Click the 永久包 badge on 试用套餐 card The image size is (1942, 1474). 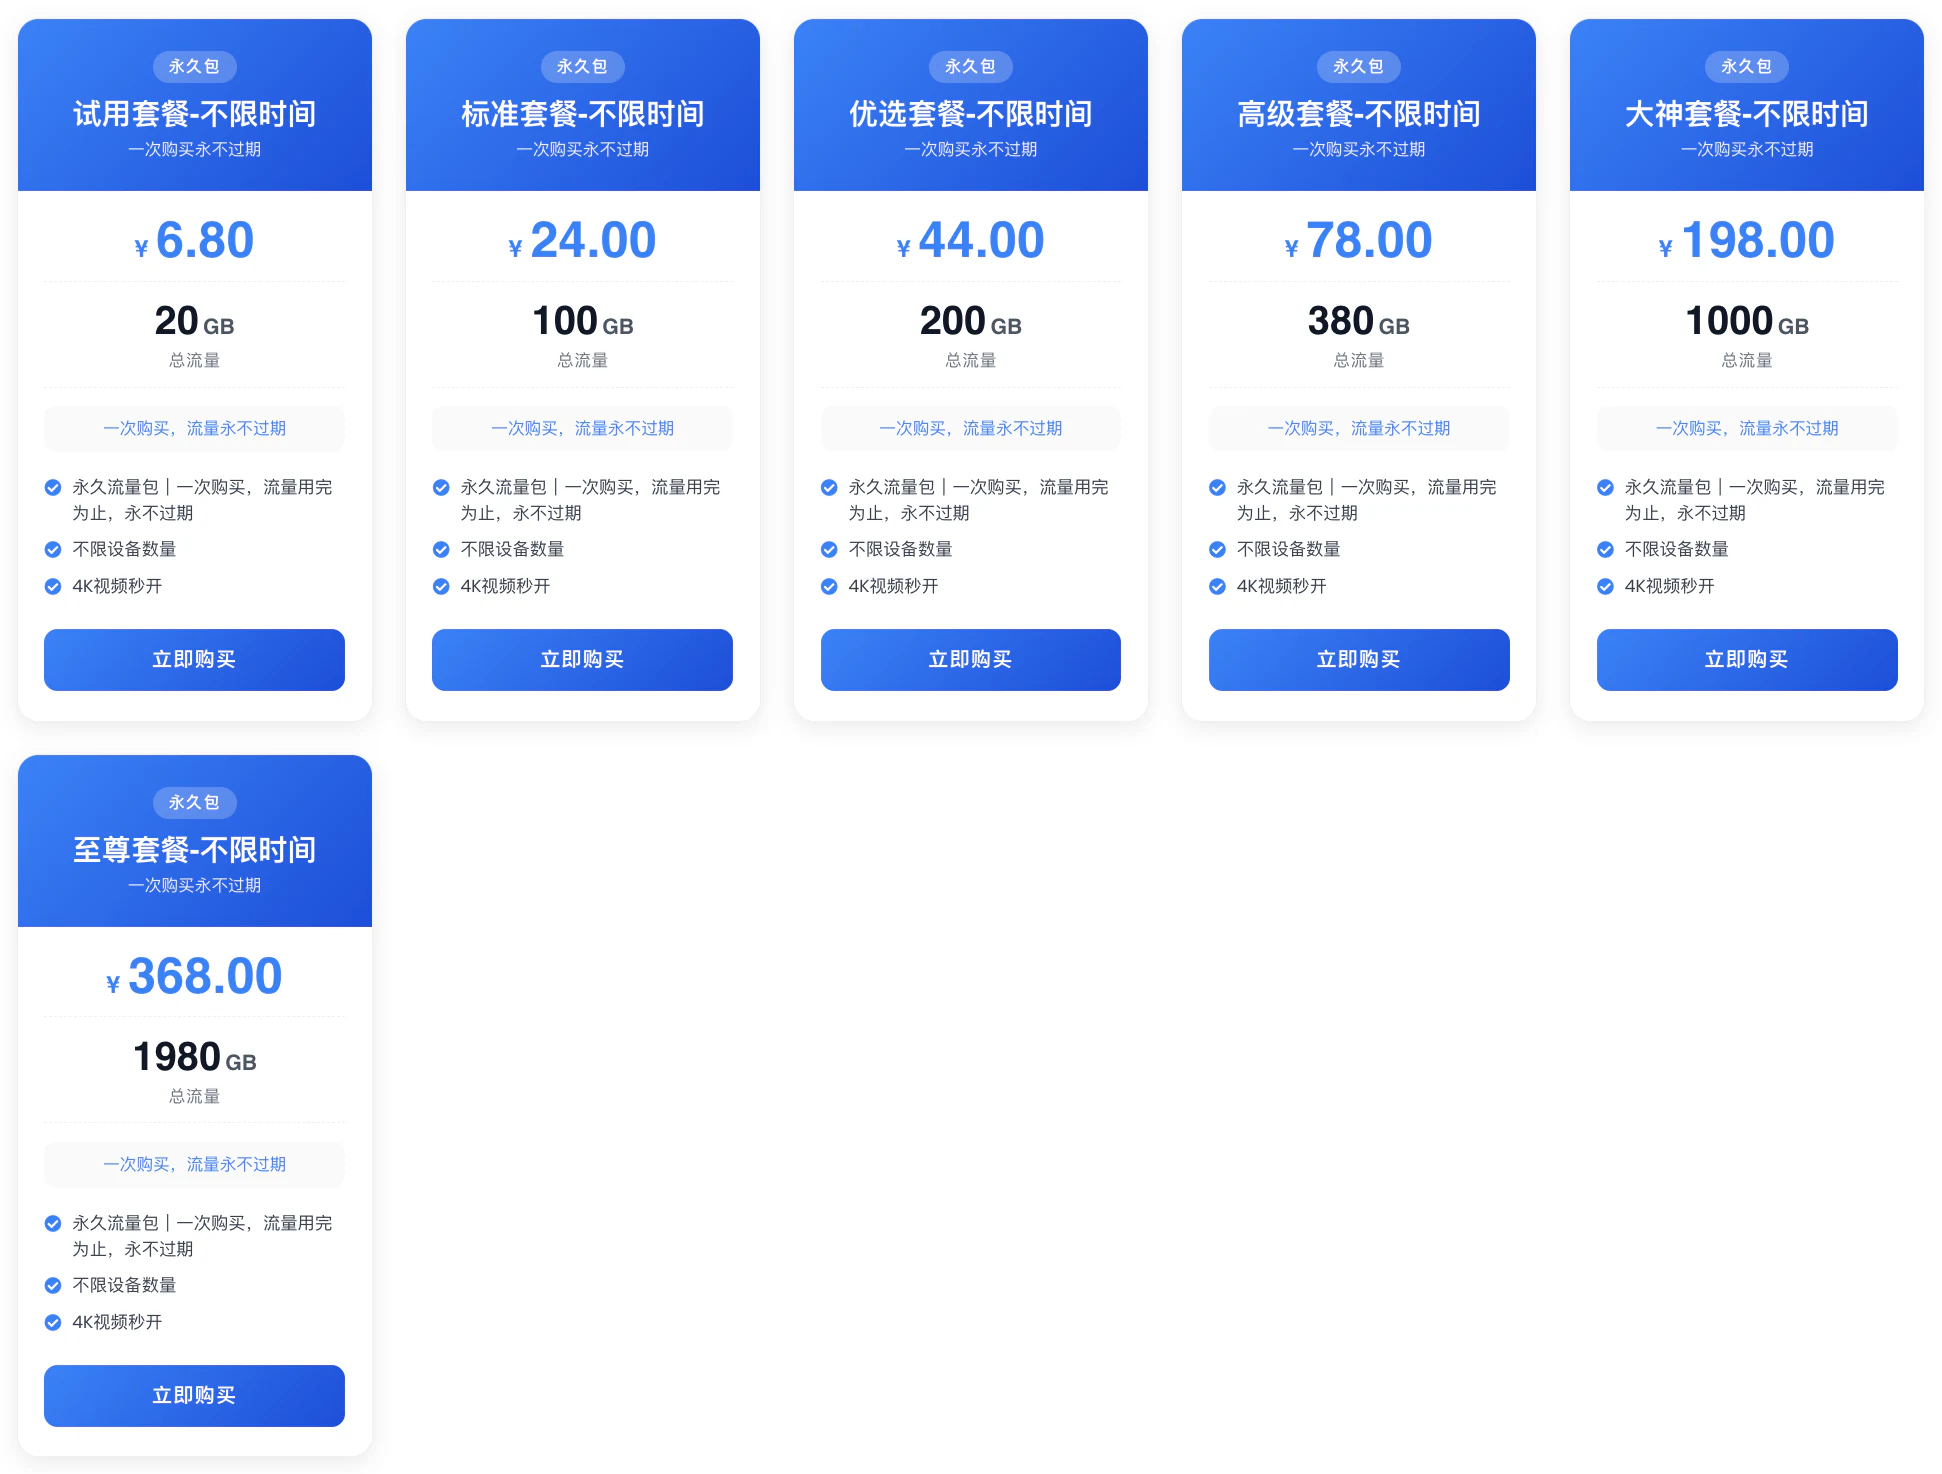pyautogui.click(x=194, y=67)
